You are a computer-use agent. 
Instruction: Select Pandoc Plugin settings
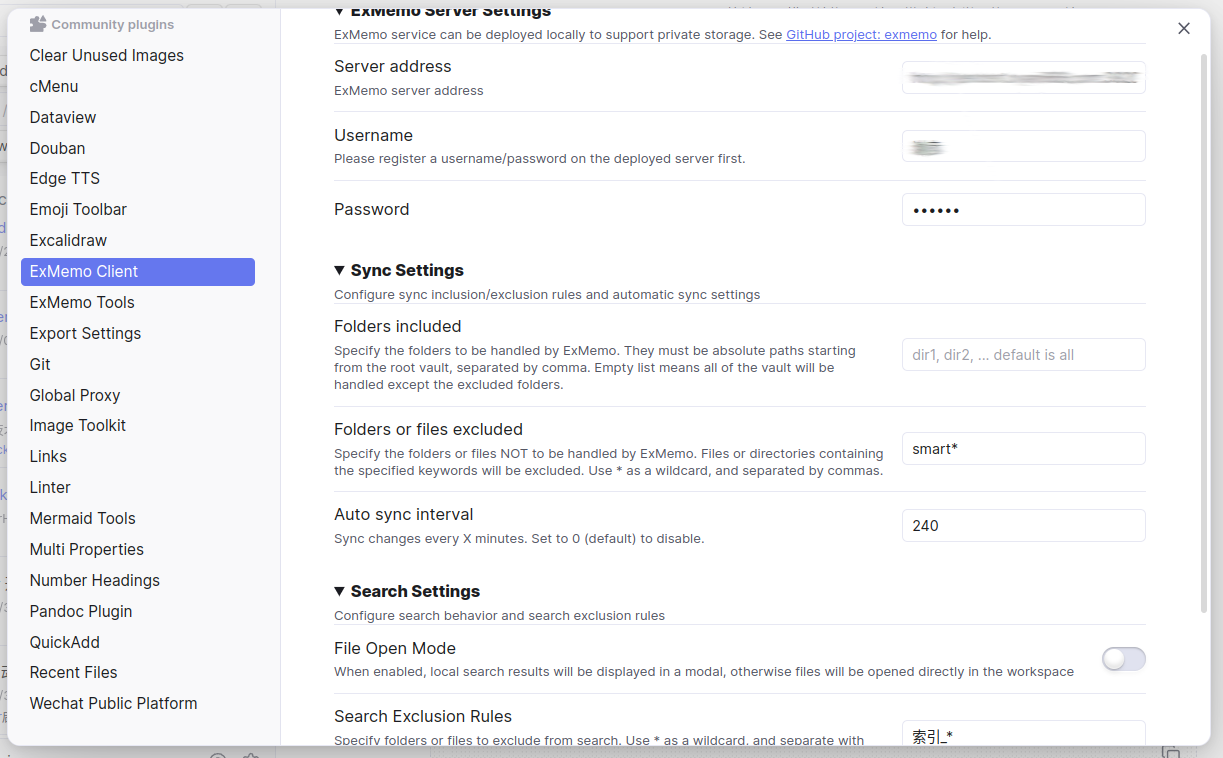(x=138, y=611)
